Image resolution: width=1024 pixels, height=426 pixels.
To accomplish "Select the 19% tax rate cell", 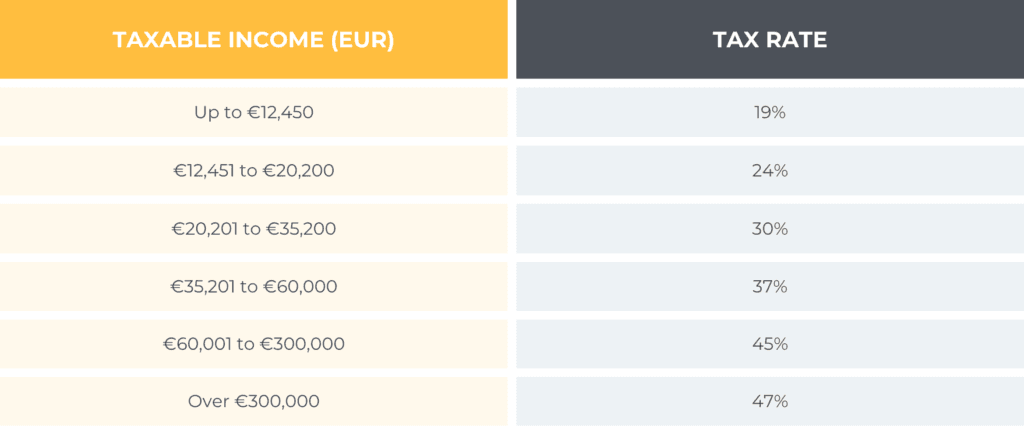I will click(x=769, y=113).
